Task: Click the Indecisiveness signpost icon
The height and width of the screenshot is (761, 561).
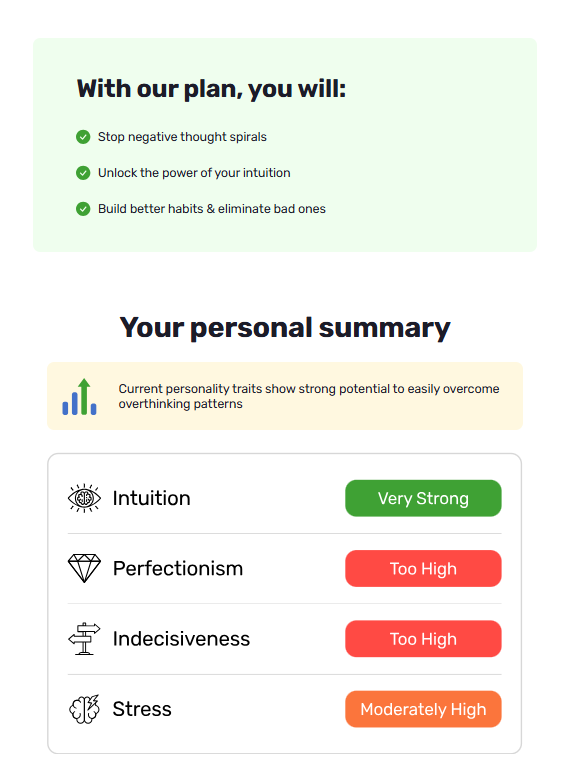Action: click(x=84, y=639)
